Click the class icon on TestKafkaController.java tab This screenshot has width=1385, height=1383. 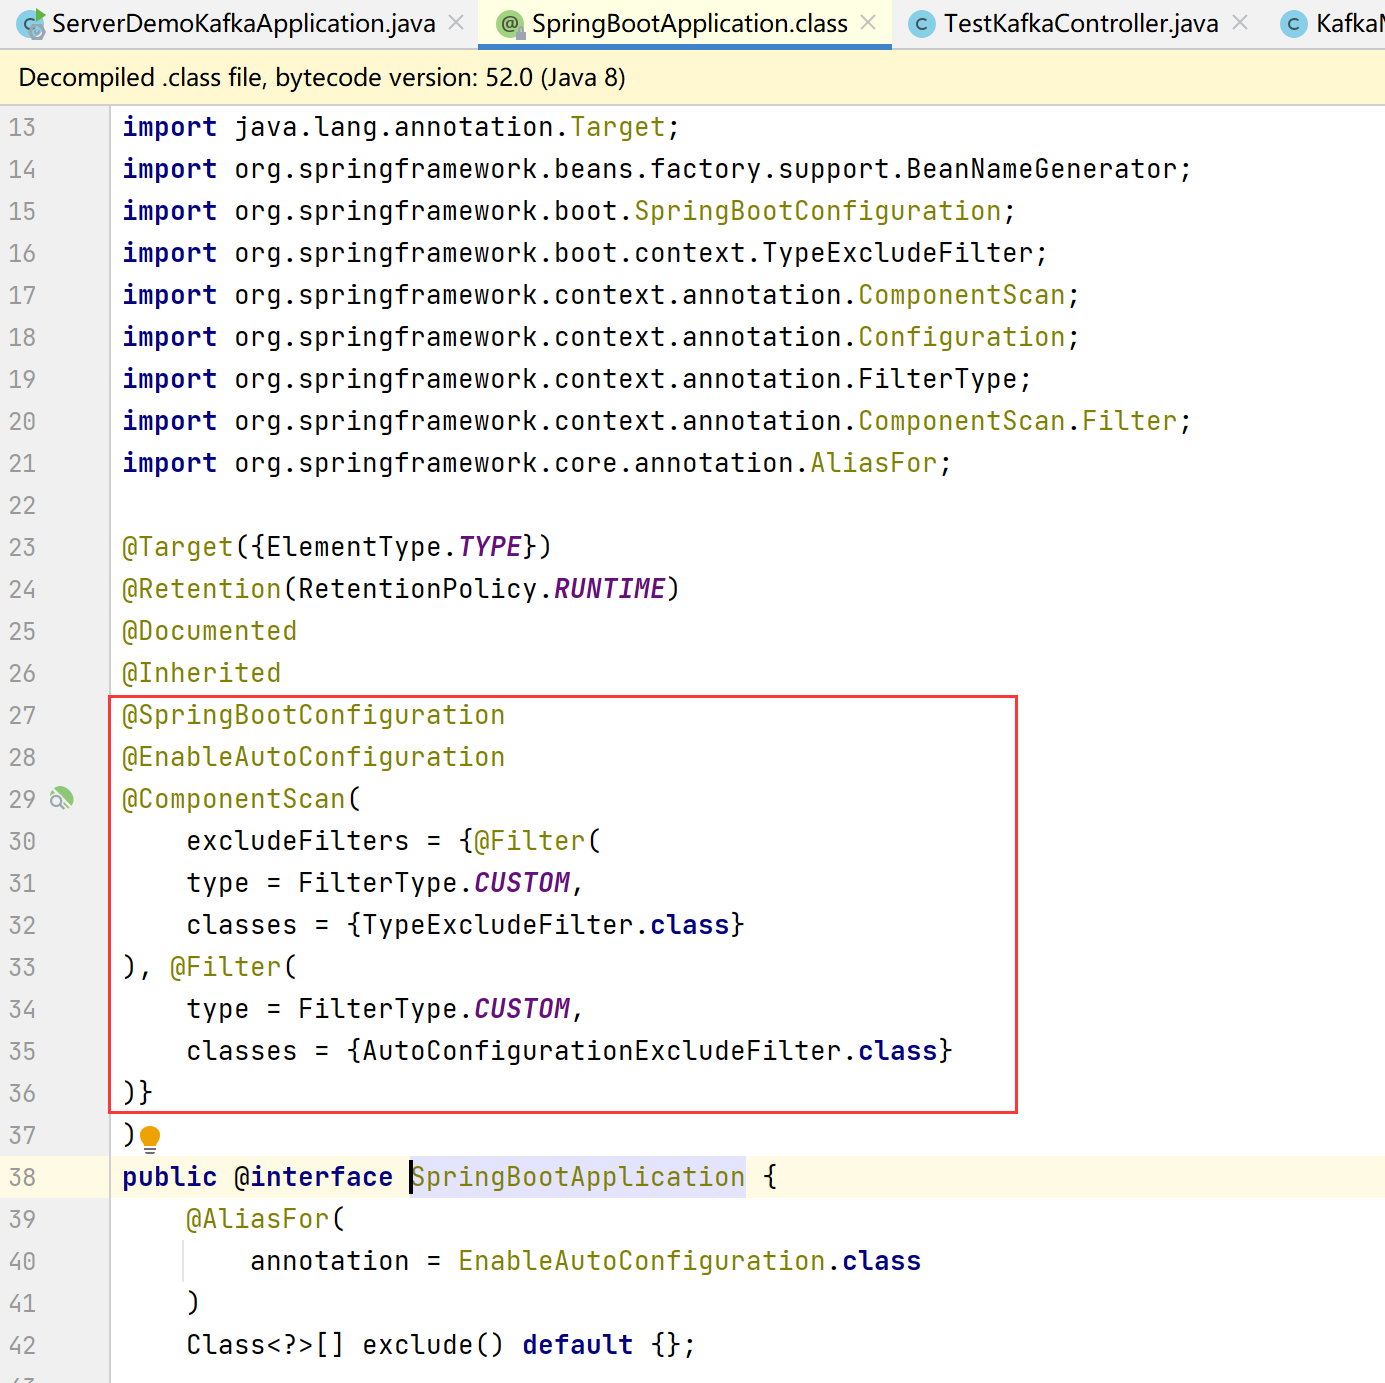click(x=921, y=24)
